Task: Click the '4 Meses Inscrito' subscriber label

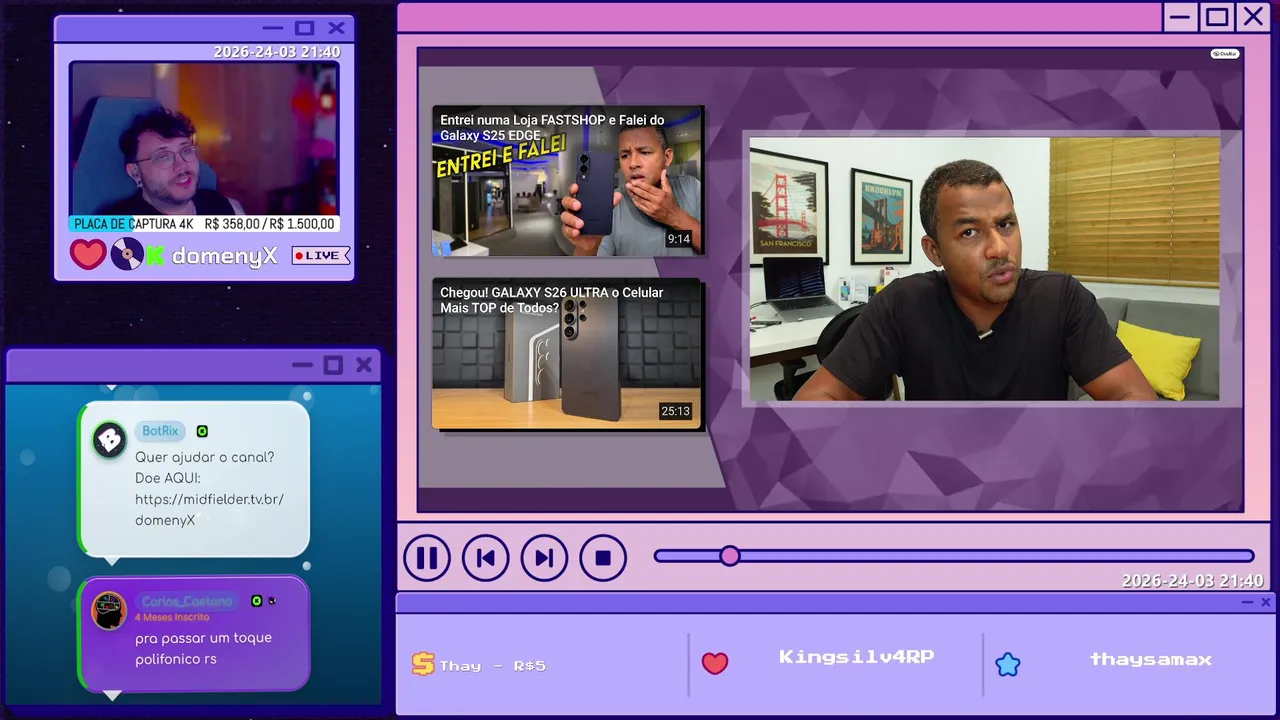Action: 172,617
